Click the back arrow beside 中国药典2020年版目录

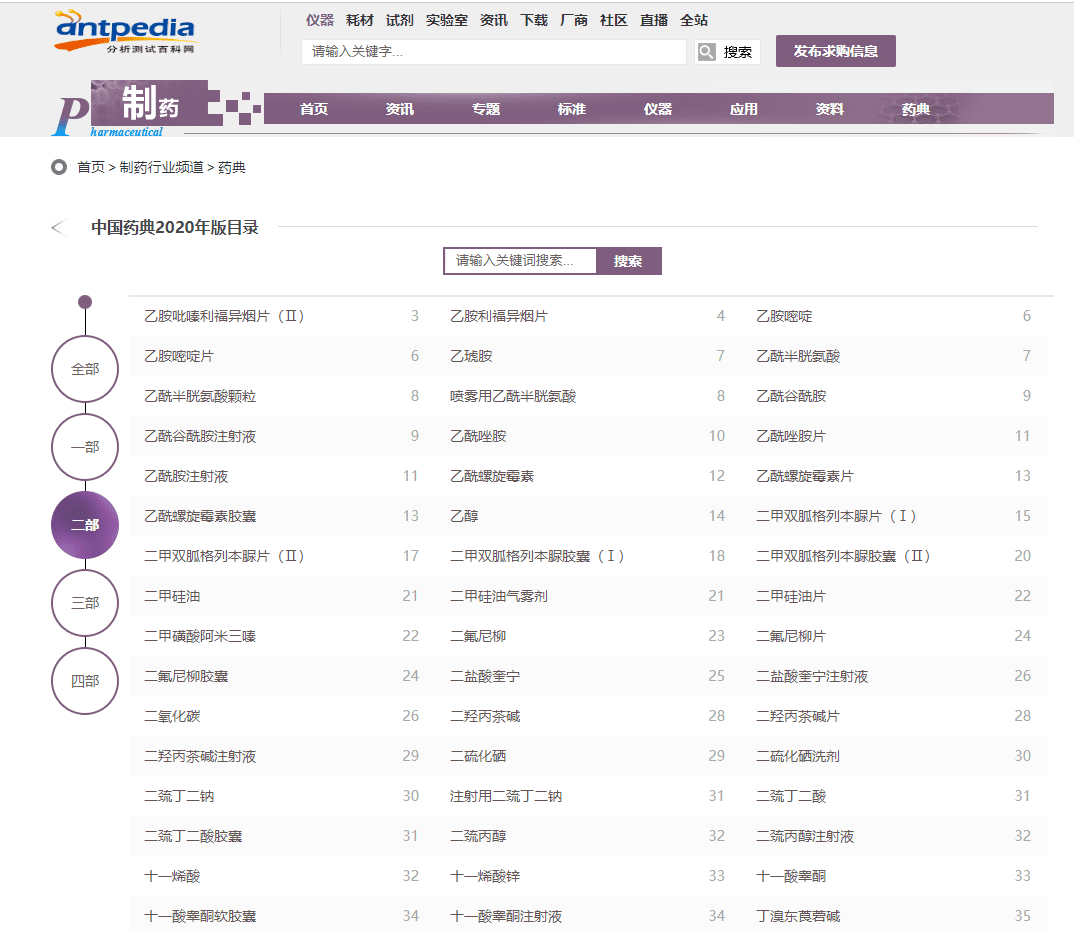click(59, 227)
